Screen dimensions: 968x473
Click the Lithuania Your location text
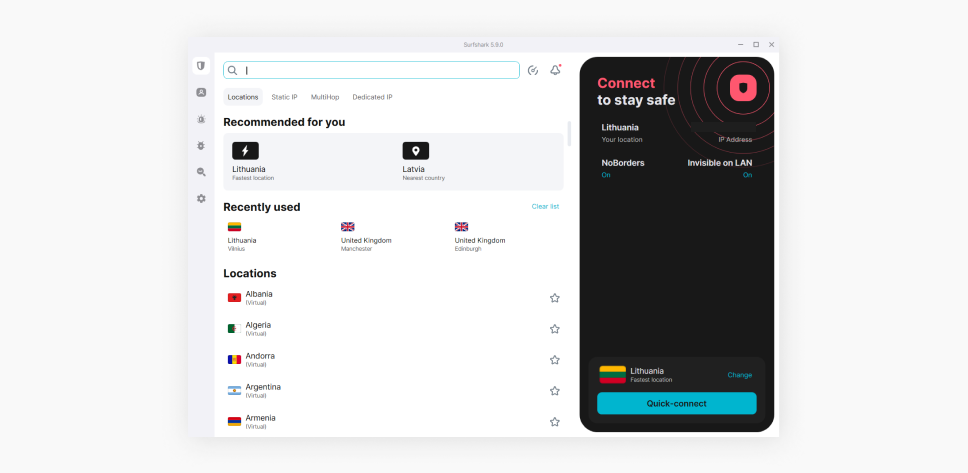620,133
